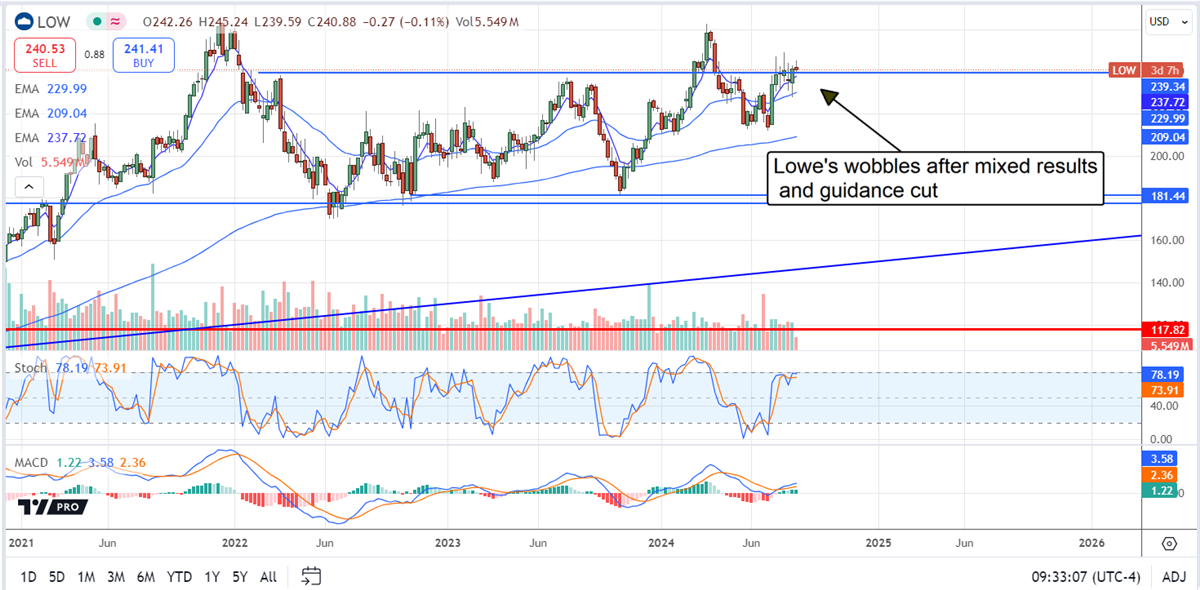
Task: Click the red 117.82 price-axis label
Action: [x=1165, y=329]
